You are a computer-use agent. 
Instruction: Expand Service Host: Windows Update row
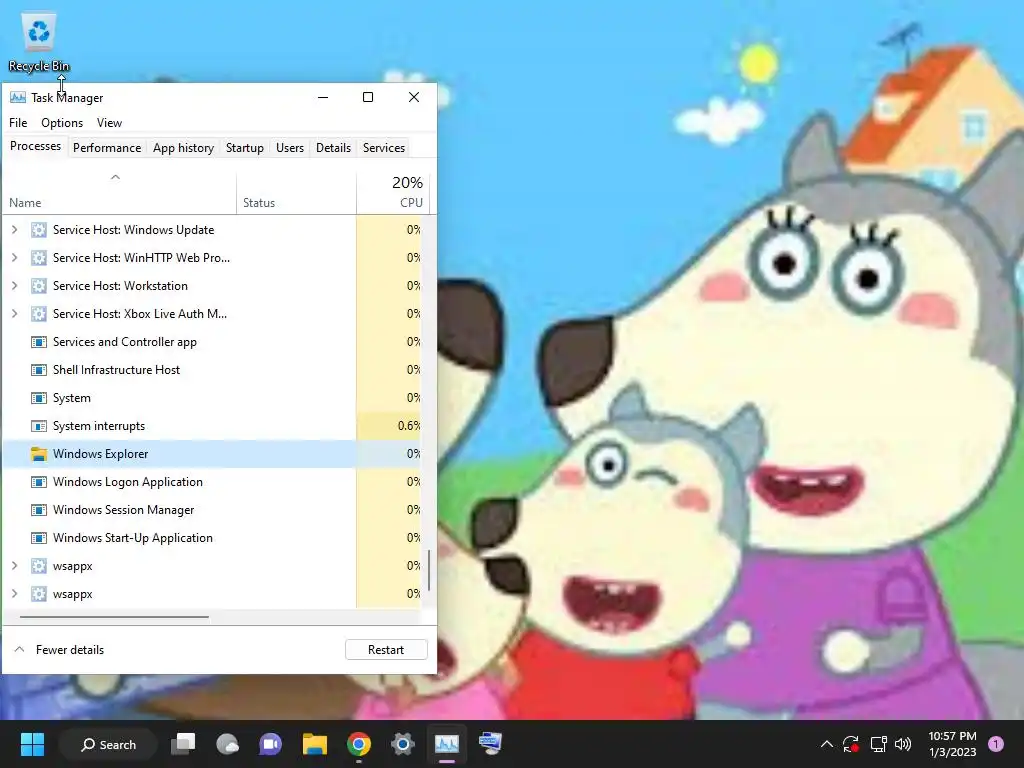pos(14,230)
